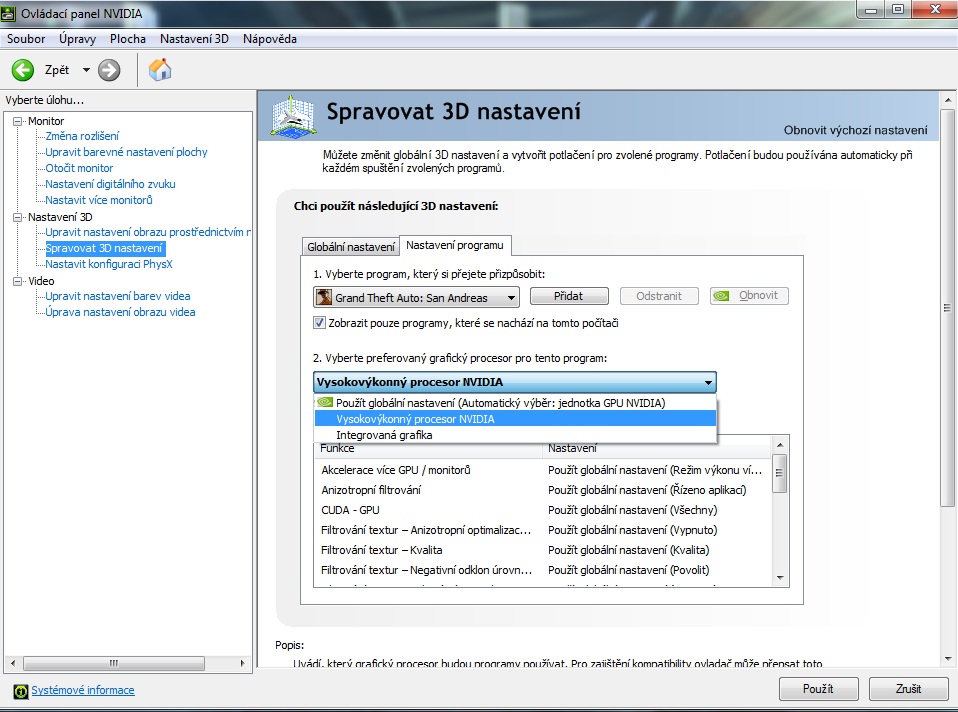Select the 'CUDA - GPU' row
This screenshot has width=958, height=712.
(x=543, y=510)
